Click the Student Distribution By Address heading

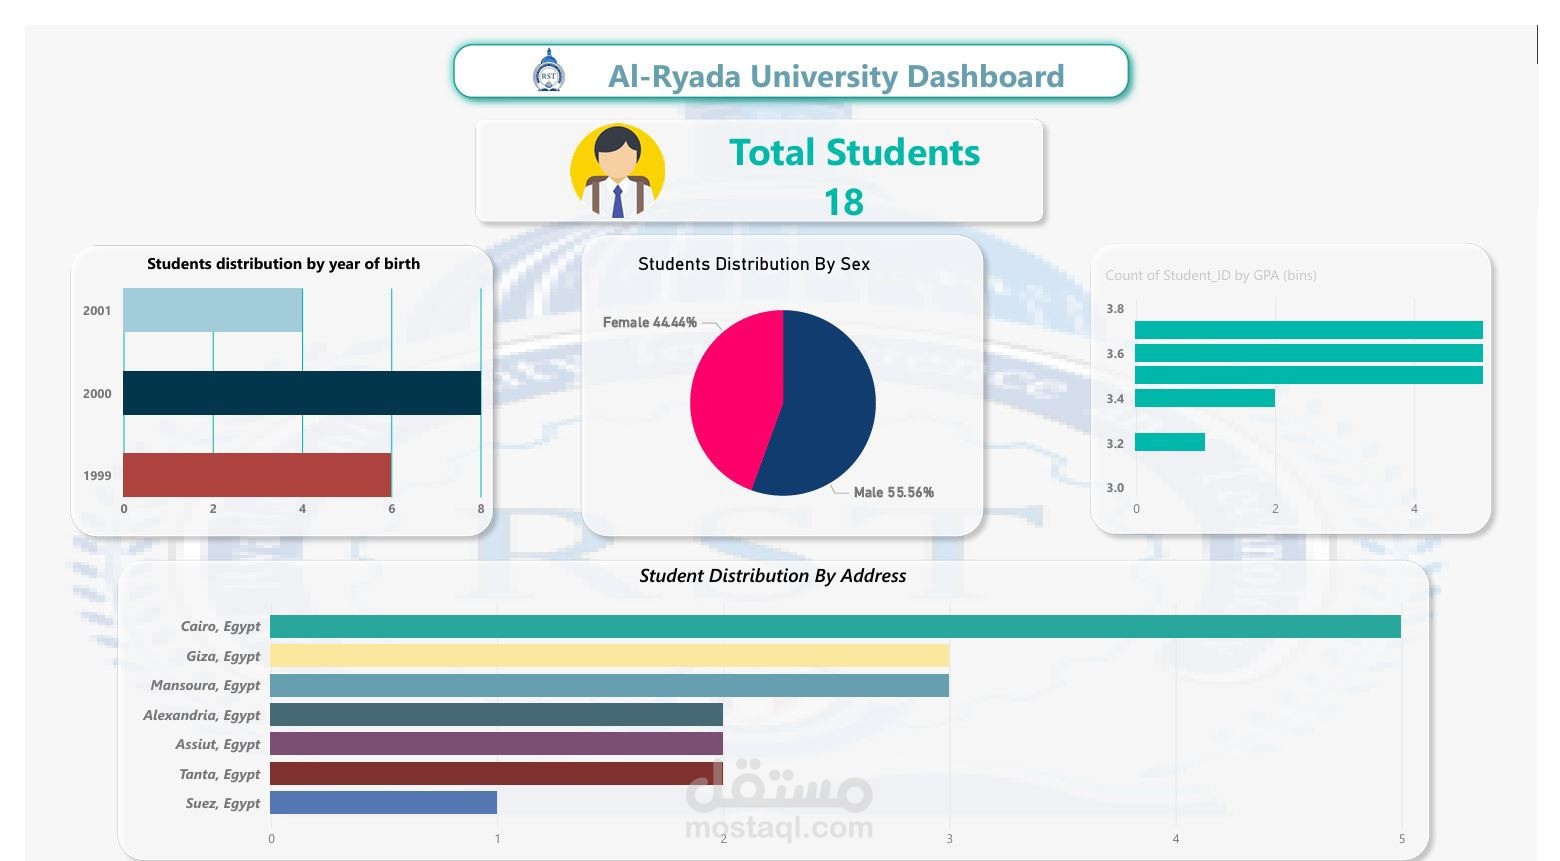pos(773,576)
